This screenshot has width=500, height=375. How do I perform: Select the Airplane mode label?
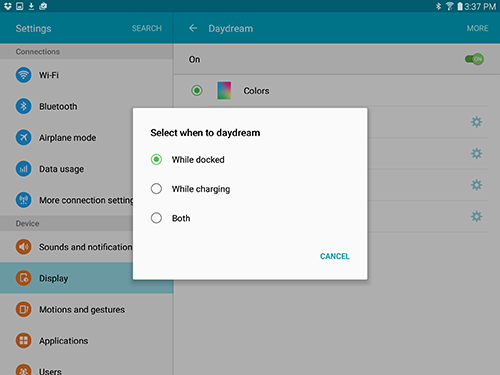click(68, 138)
